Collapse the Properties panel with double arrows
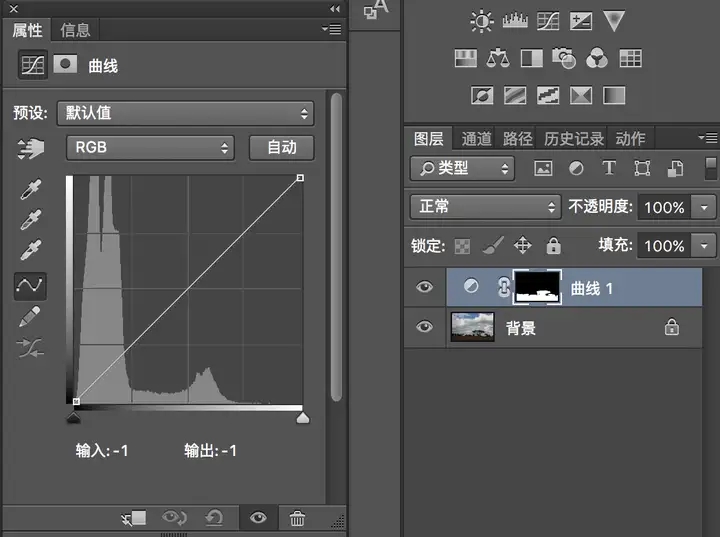Image resolution: width=720 pixels, height=537 pixels. 335,9
